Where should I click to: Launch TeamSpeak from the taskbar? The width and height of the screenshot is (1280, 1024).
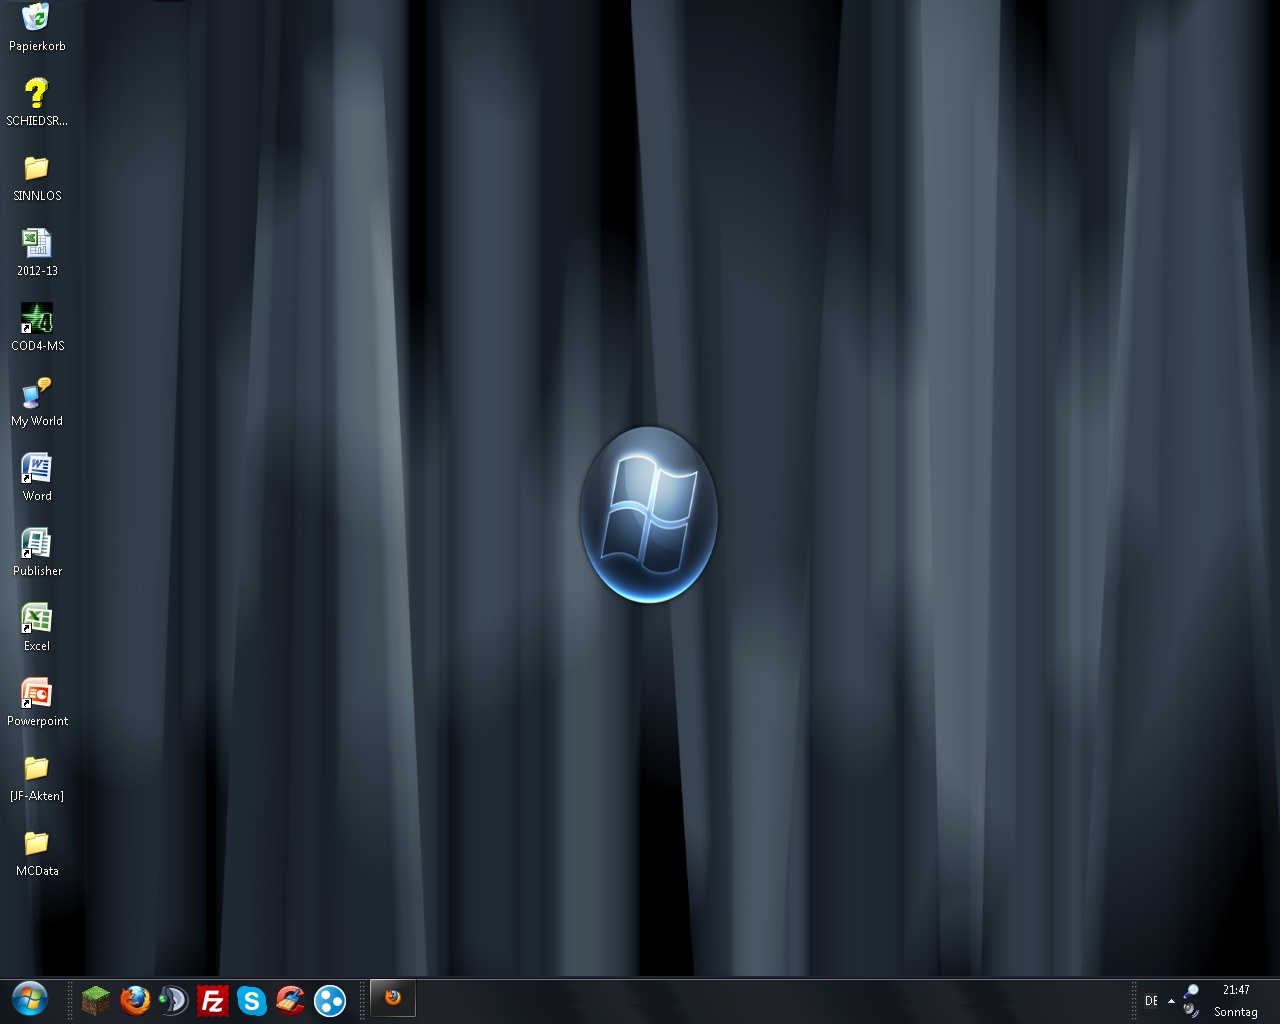click(174, 1000)
